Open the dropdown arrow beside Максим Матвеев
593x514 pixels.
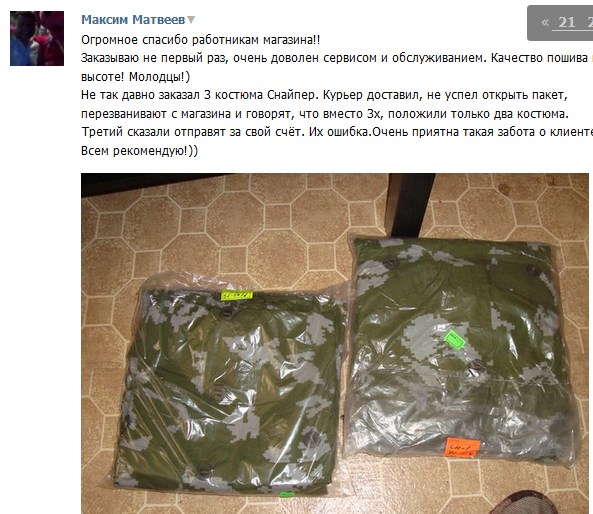(x=191, y=20)
